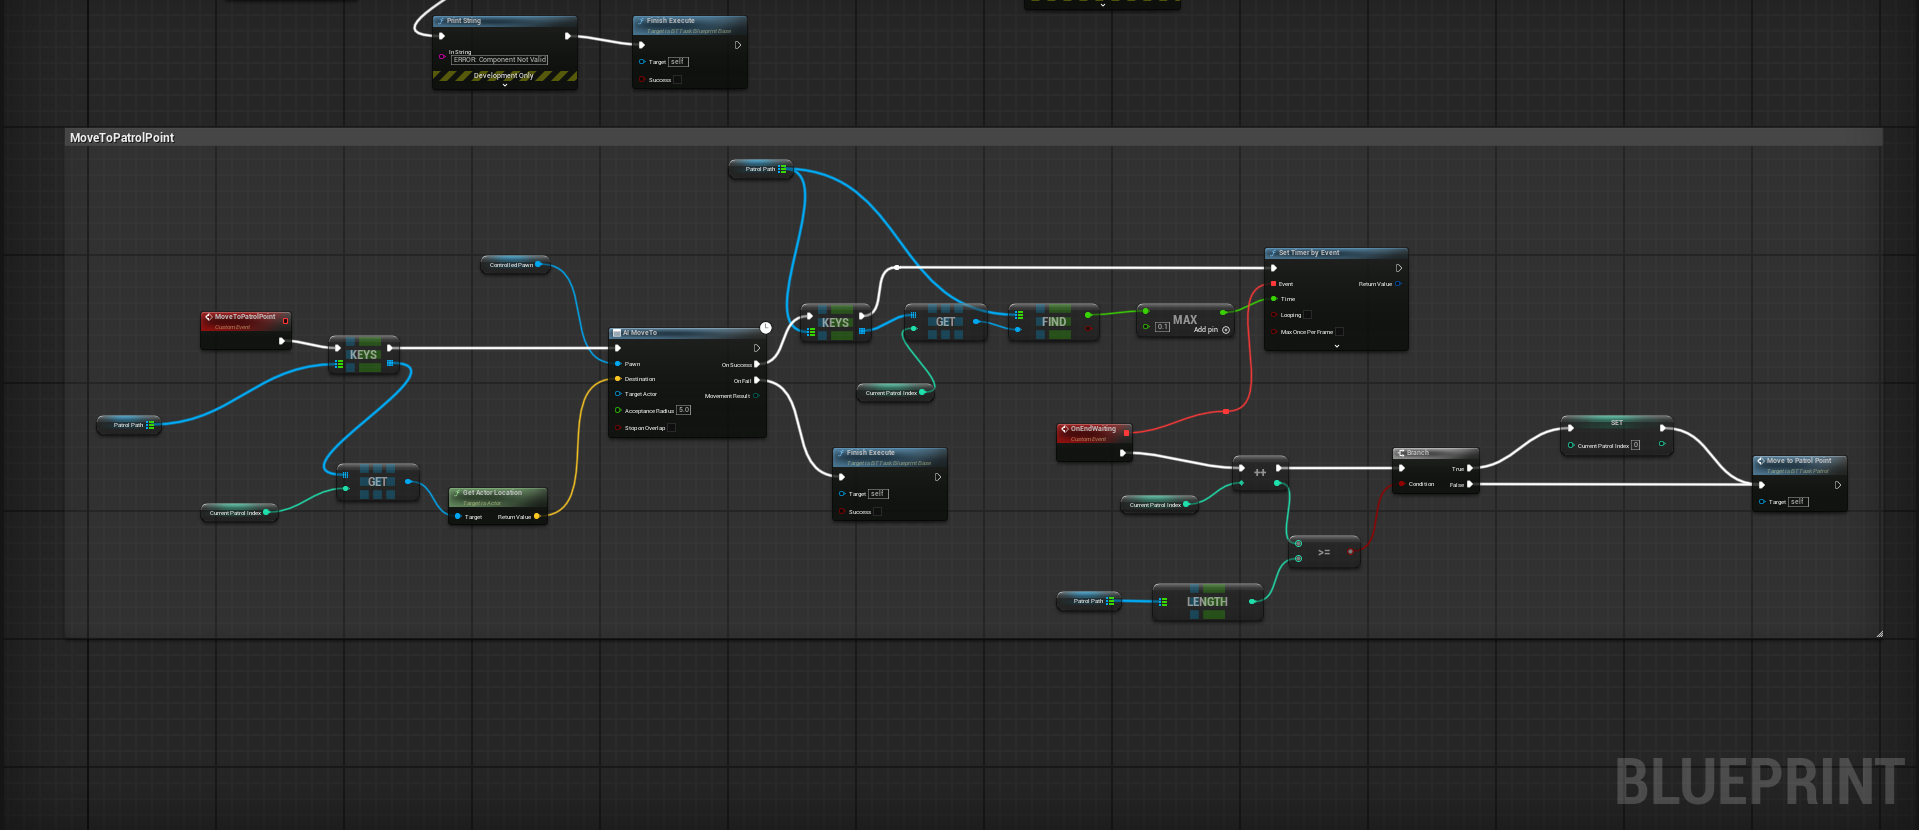The height and width of the screenshot is (830, 1919).
Task: Click the AI MoveTo On Success exec pin
Action: coord(757,365)
